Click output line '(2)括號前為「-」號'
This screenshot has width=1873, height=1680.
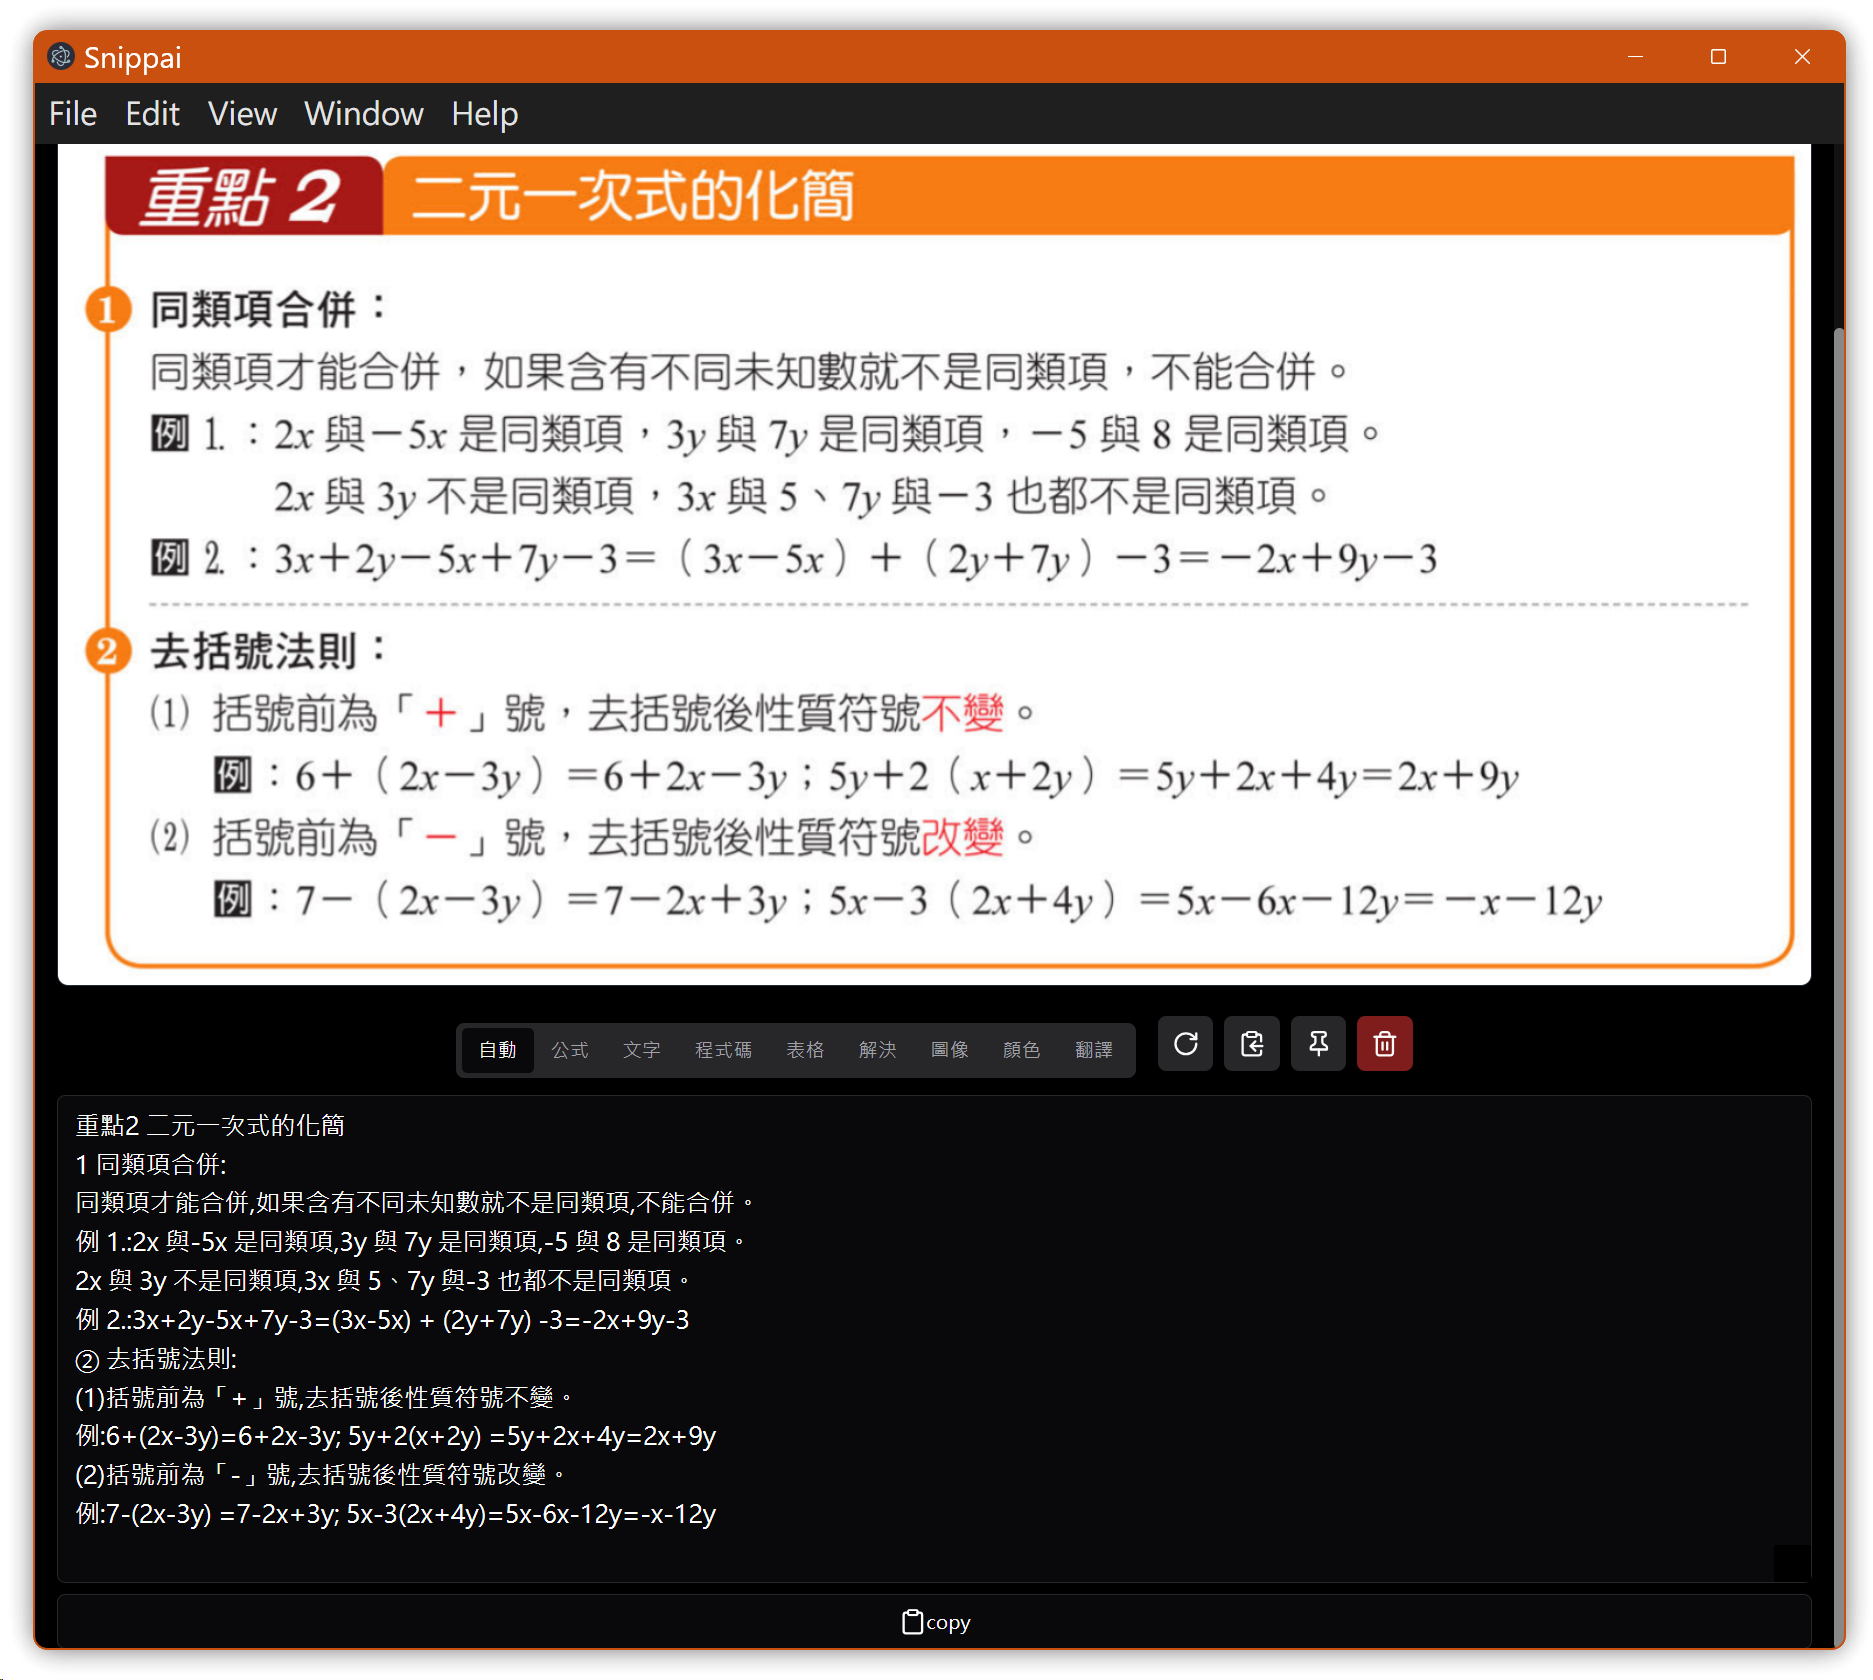320,1475
